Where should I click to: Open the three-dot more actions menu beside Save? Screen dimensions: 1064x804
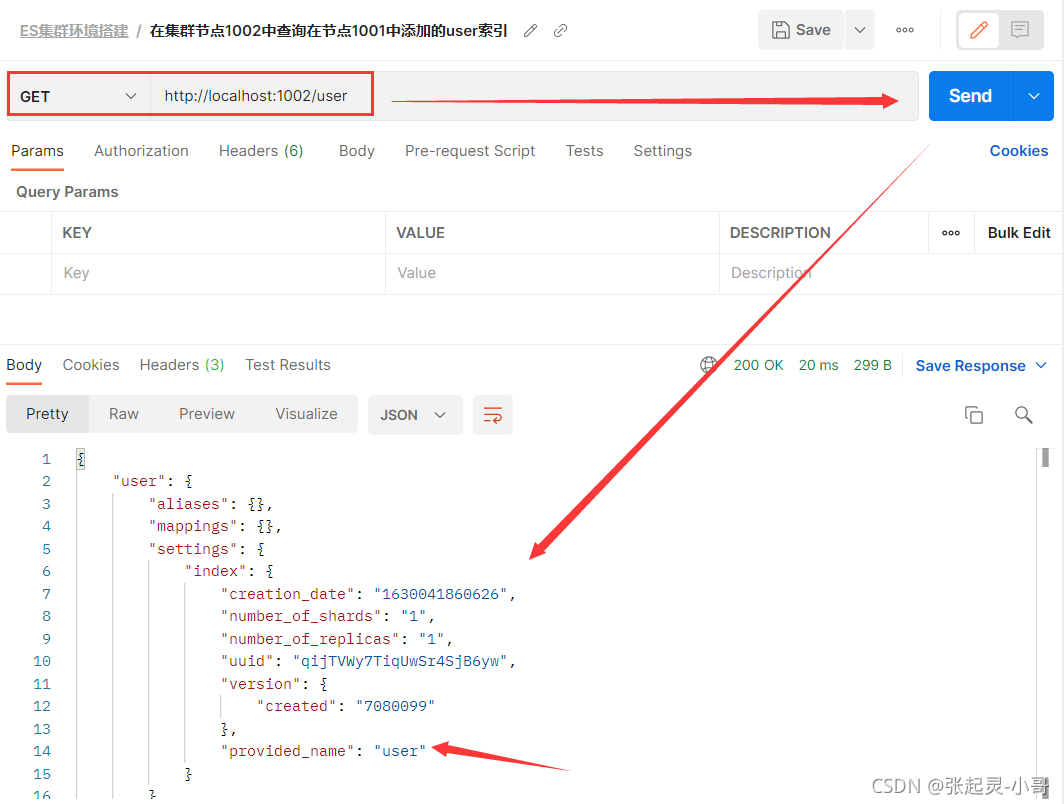[905, 30]
